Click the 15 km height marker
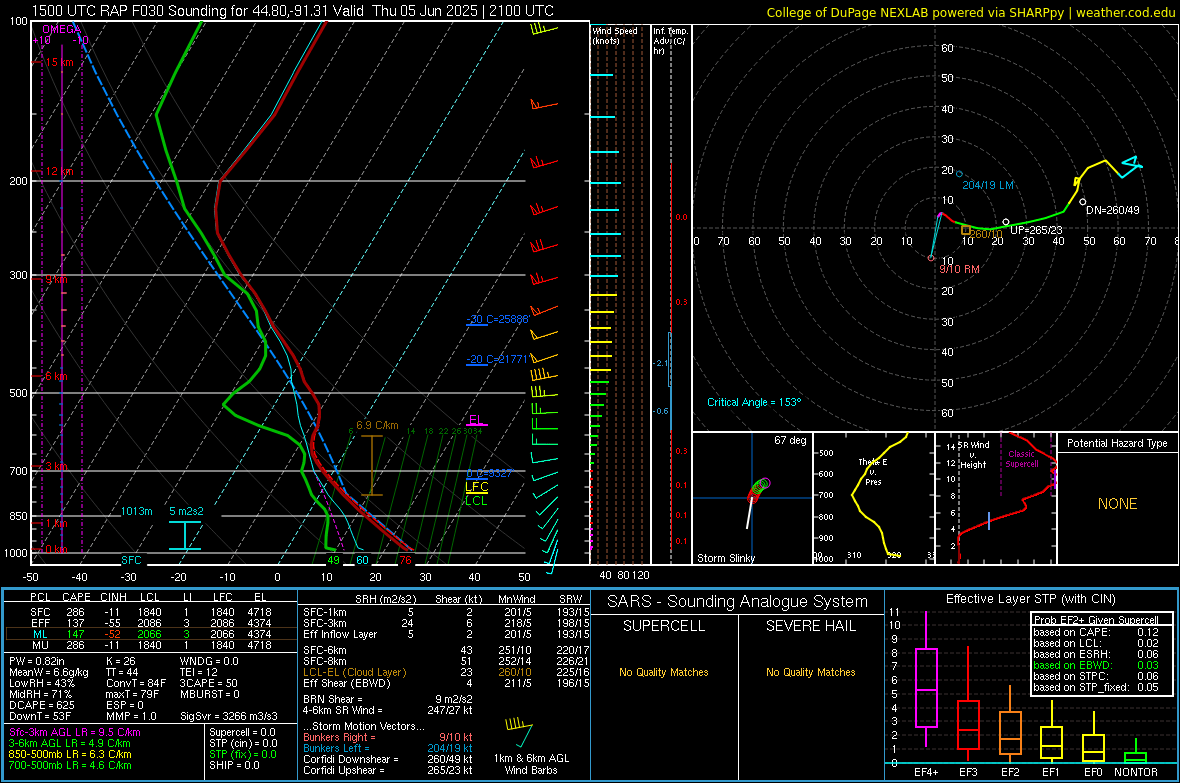 point(59,62)
